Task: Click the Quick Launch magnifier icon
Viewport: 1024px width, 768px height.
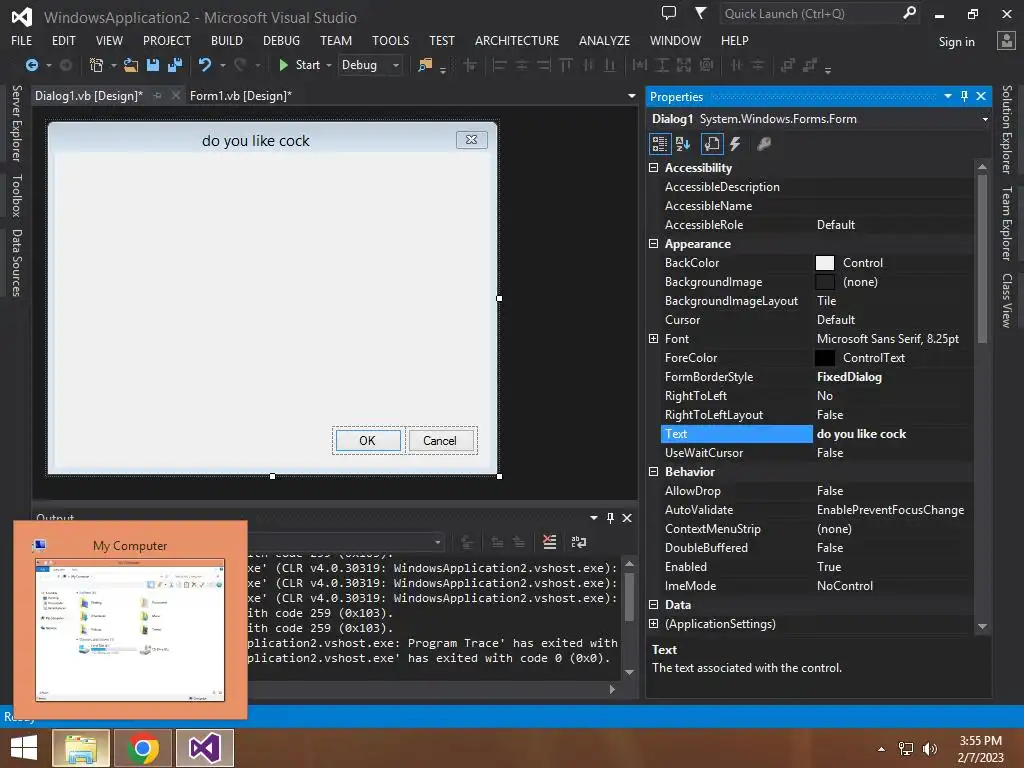Action: point(909,13)
